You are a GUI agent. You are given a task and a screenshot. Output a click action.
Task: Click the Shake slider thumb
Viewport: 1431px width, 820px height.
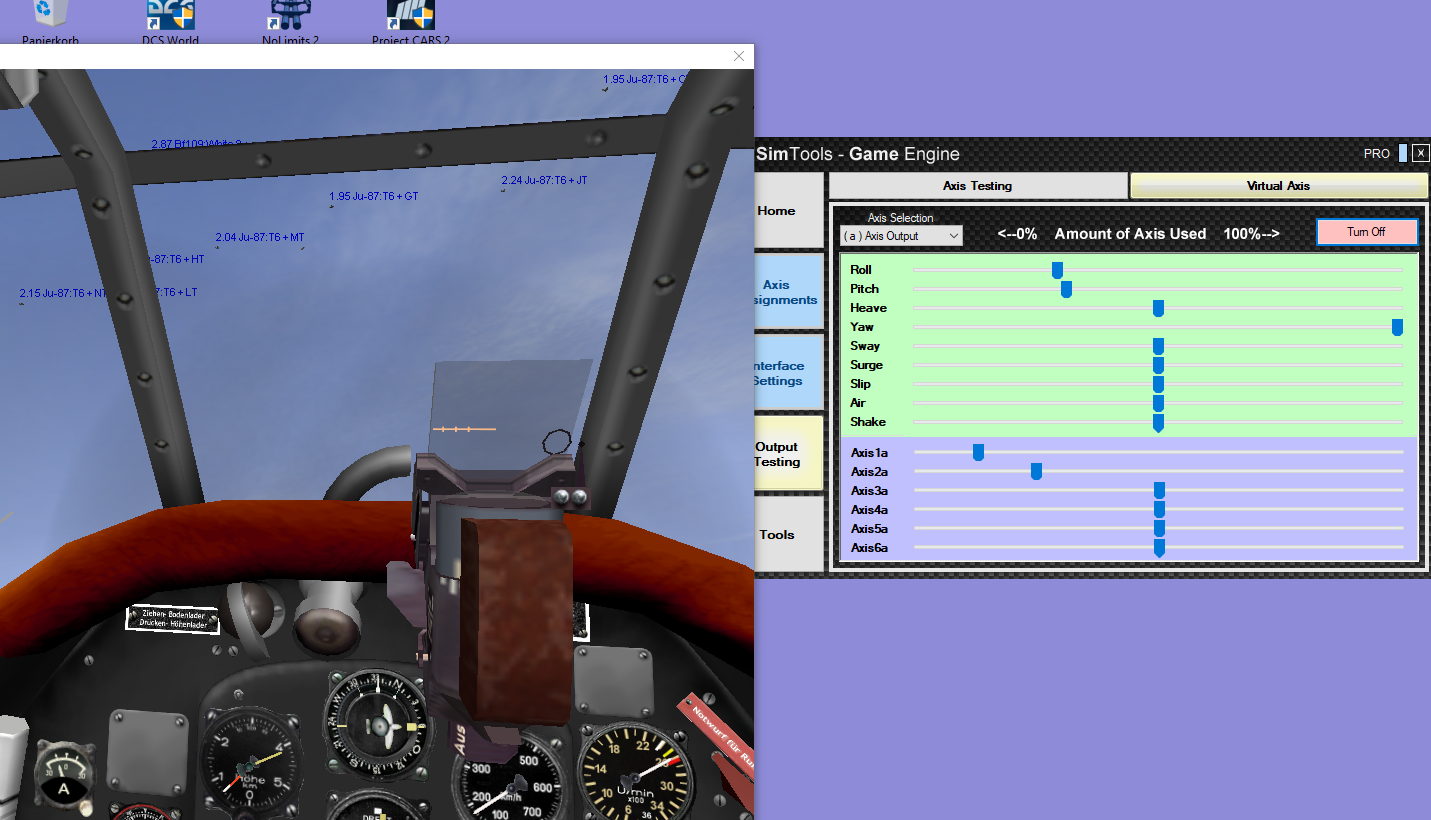[x=1158, y=423]
